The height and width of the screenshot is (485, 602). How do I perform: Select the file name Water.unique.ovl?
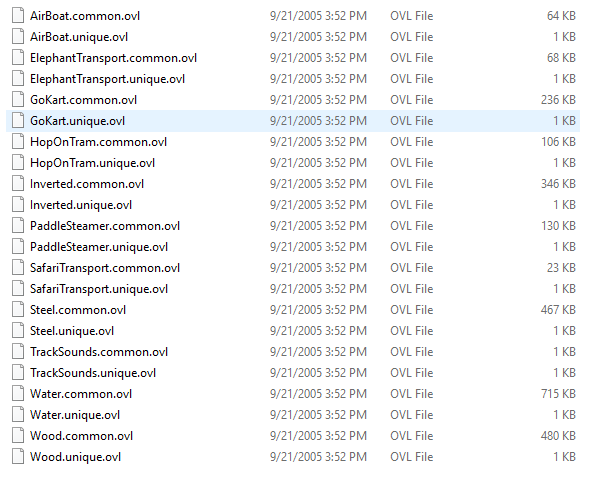[x=75, y=415]
